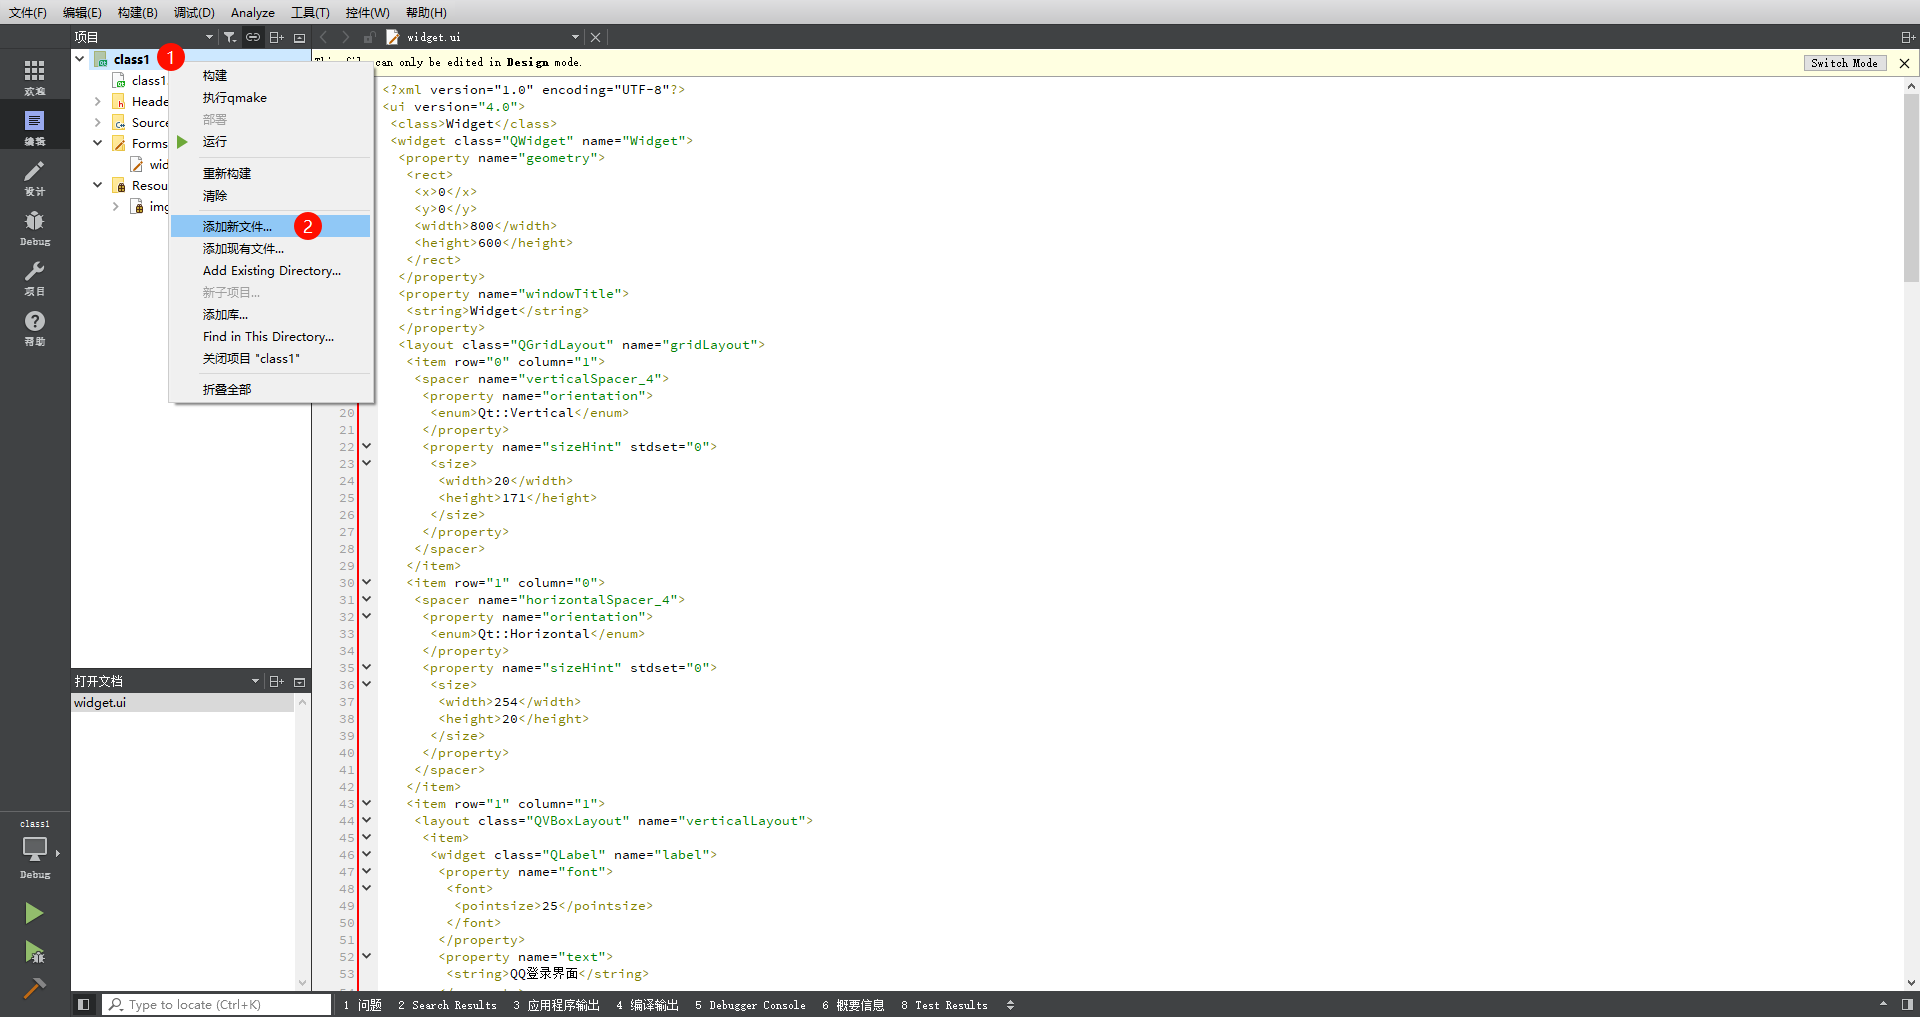The height and width of the screenshot is (1017, 1920).
Task: Click the editor vertical scrollbar thumb
Action: tap(1911, 187)
